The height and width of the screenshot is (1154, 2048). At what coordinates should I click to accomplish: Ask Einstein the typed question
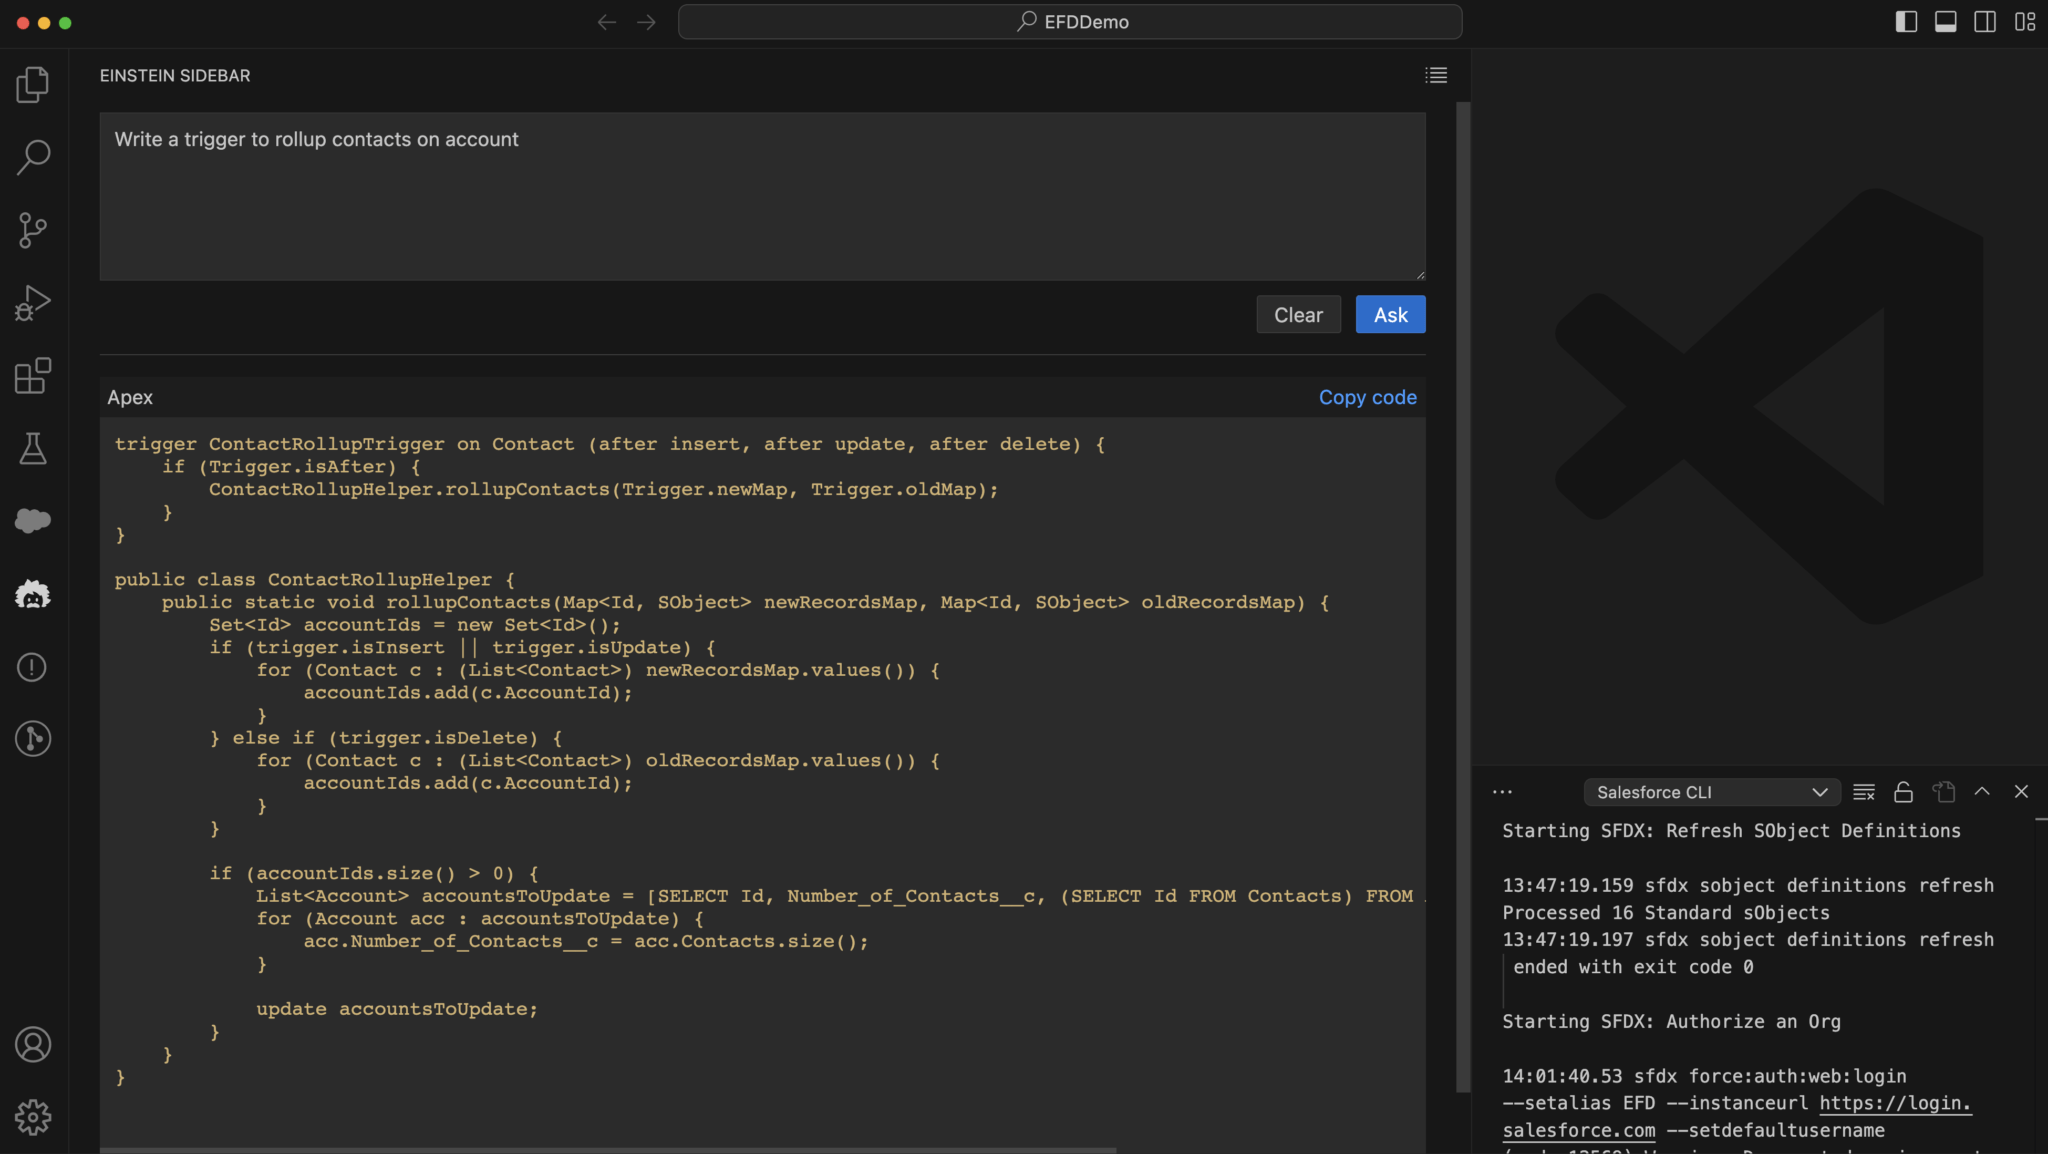coord(1389,314)
